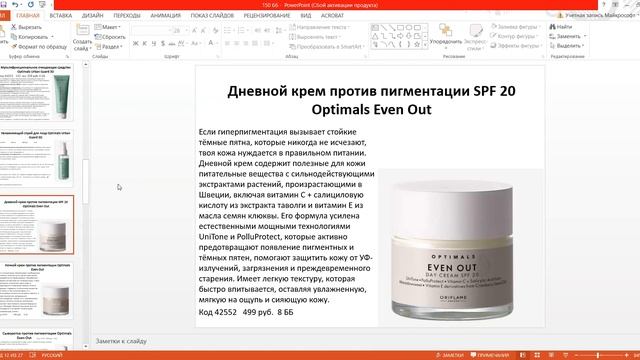Switch to the АНИМАЦИЯ (Animation) tab
Viewport: 640px width, 360px height.
click(x=166, y=16)
